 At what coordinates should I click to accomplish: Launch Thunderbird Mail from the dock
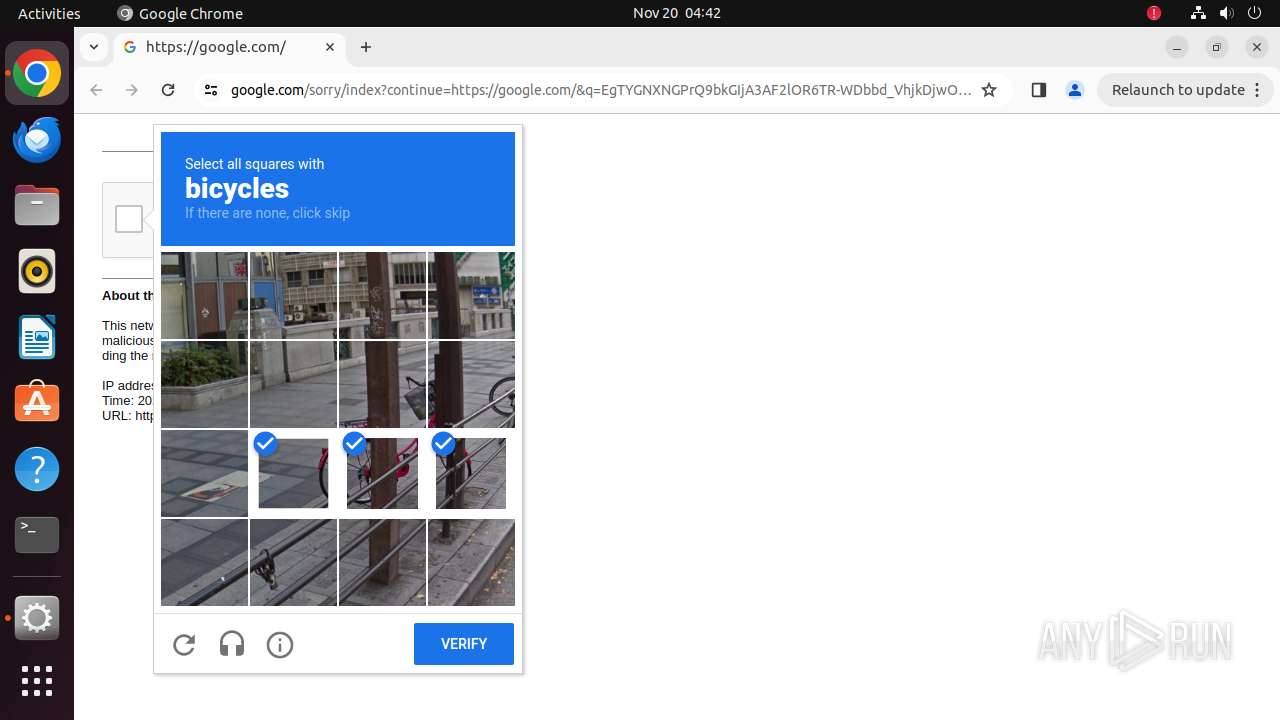tap(37, 140)
